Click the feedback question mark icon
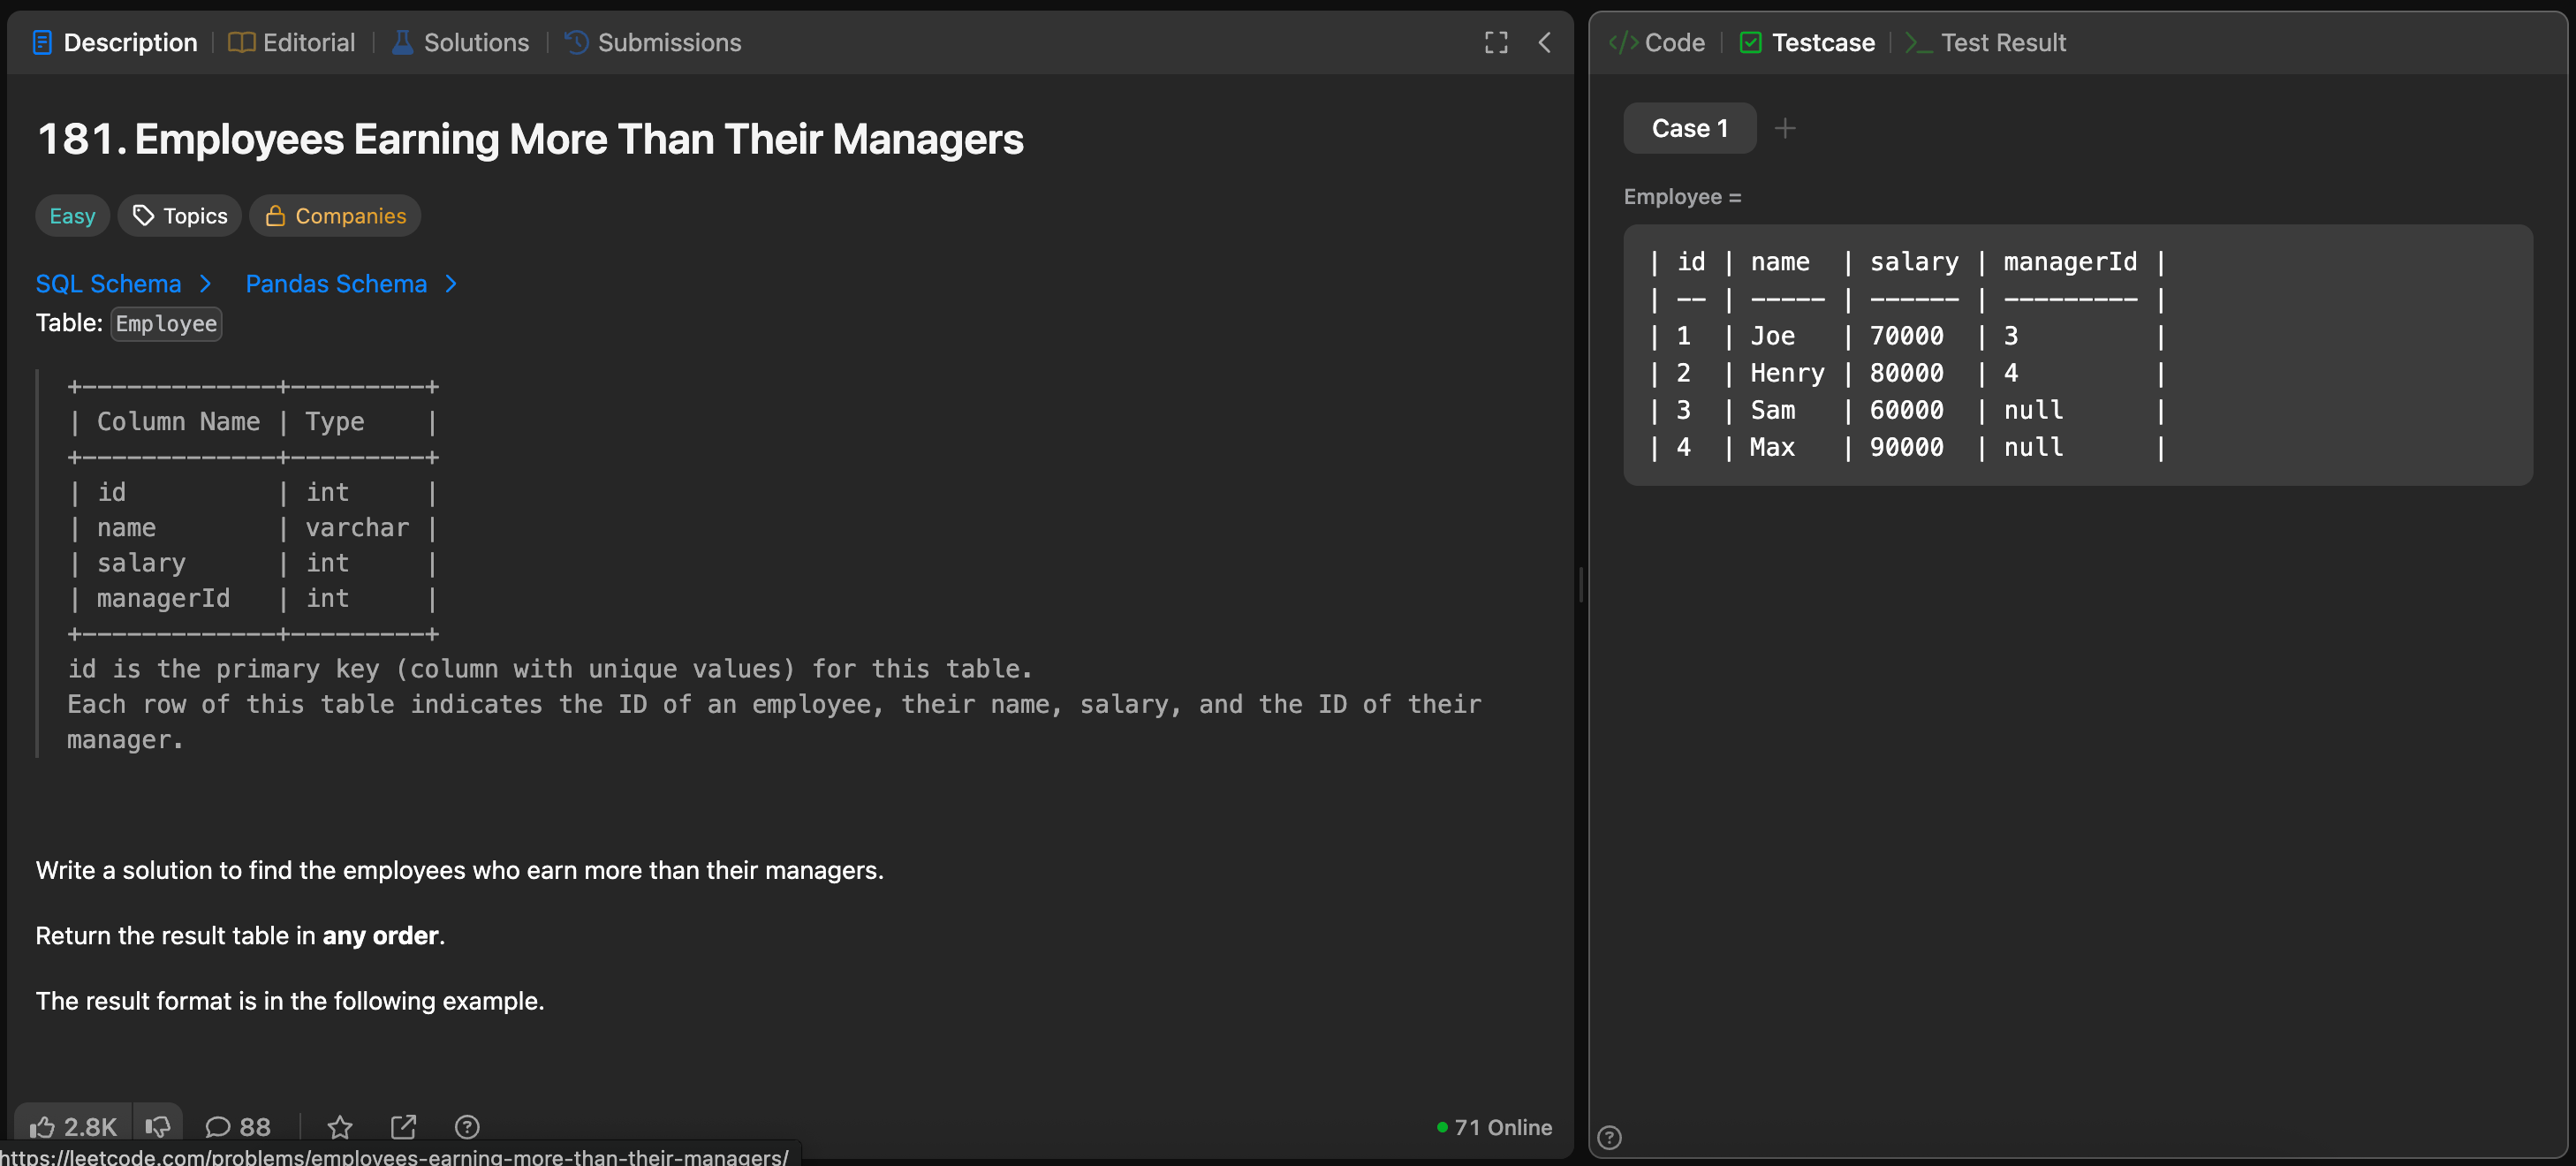Viewport: 2576px width, 1166px height. [x=467, y=1127]
